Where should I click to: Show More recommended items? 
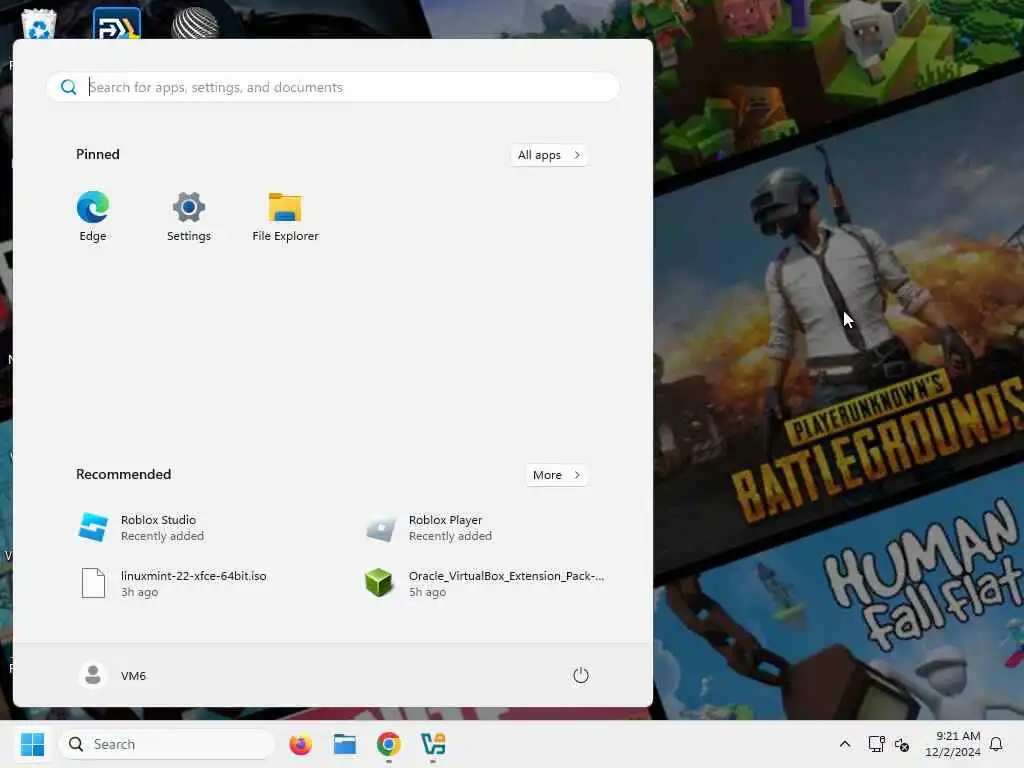pyautogui.click(x=556, y=475)
